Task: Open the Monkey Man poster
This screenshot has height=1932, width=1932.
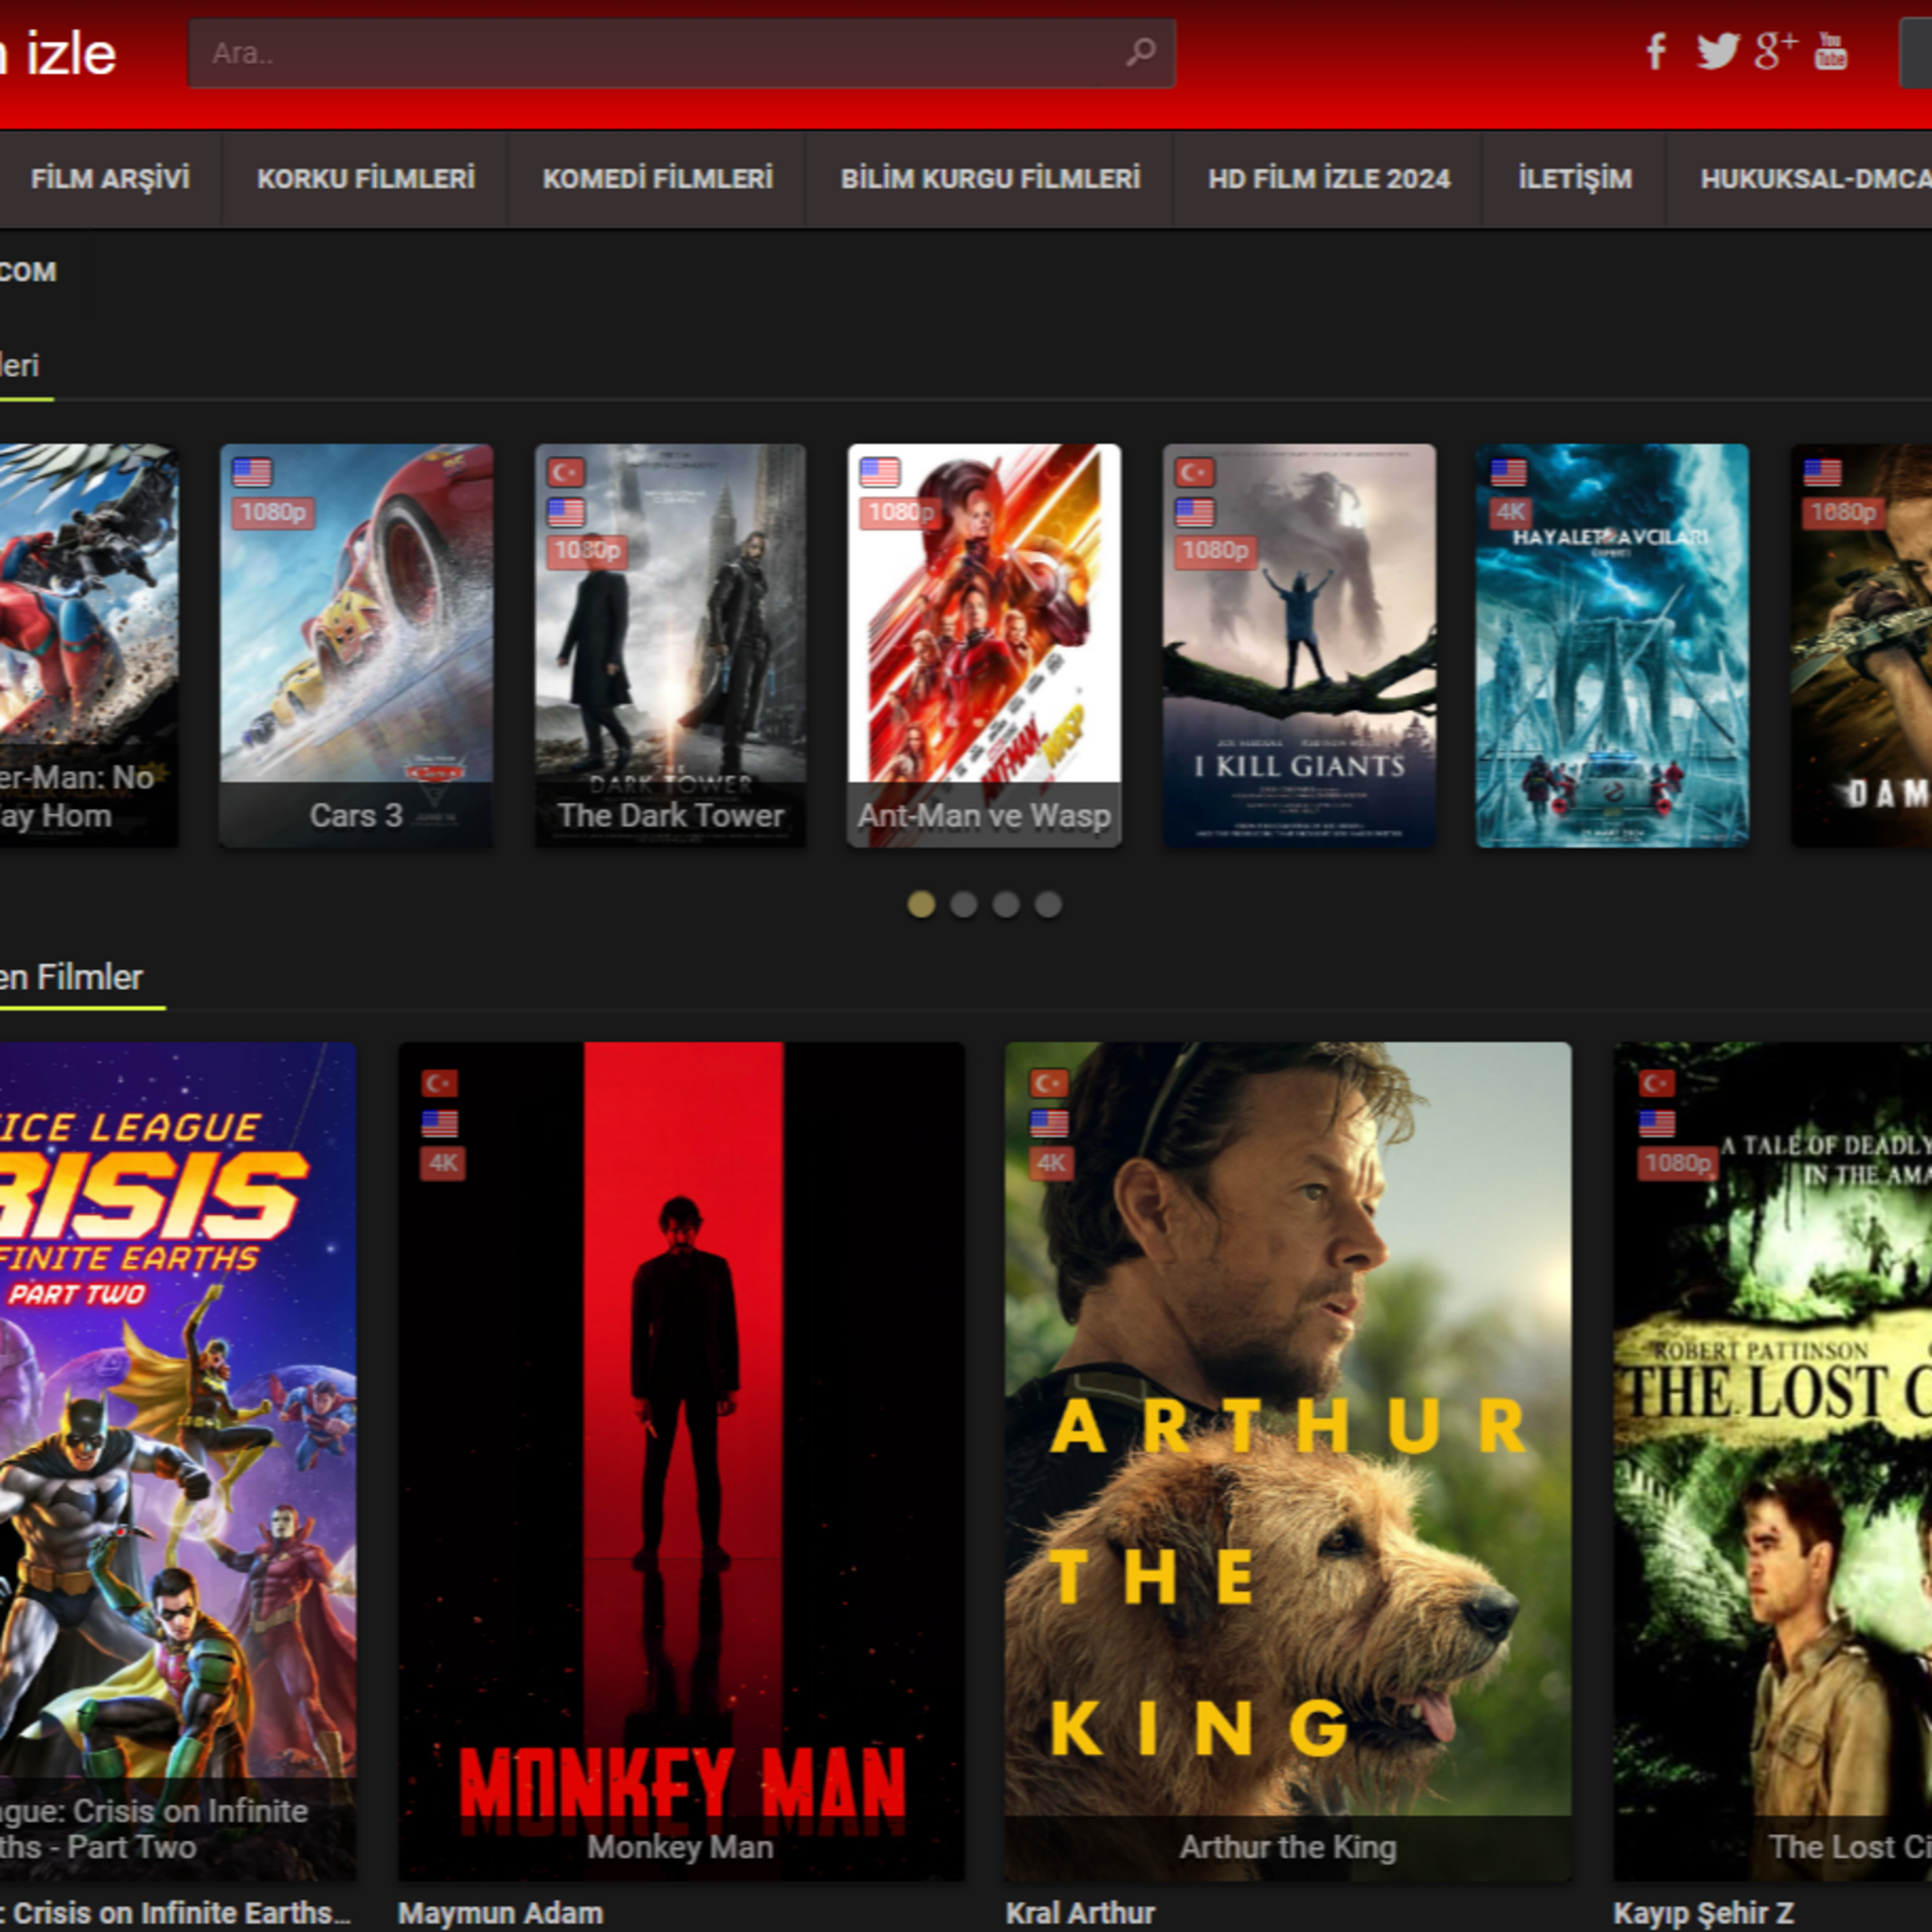Action: (x=682, y=1461)
